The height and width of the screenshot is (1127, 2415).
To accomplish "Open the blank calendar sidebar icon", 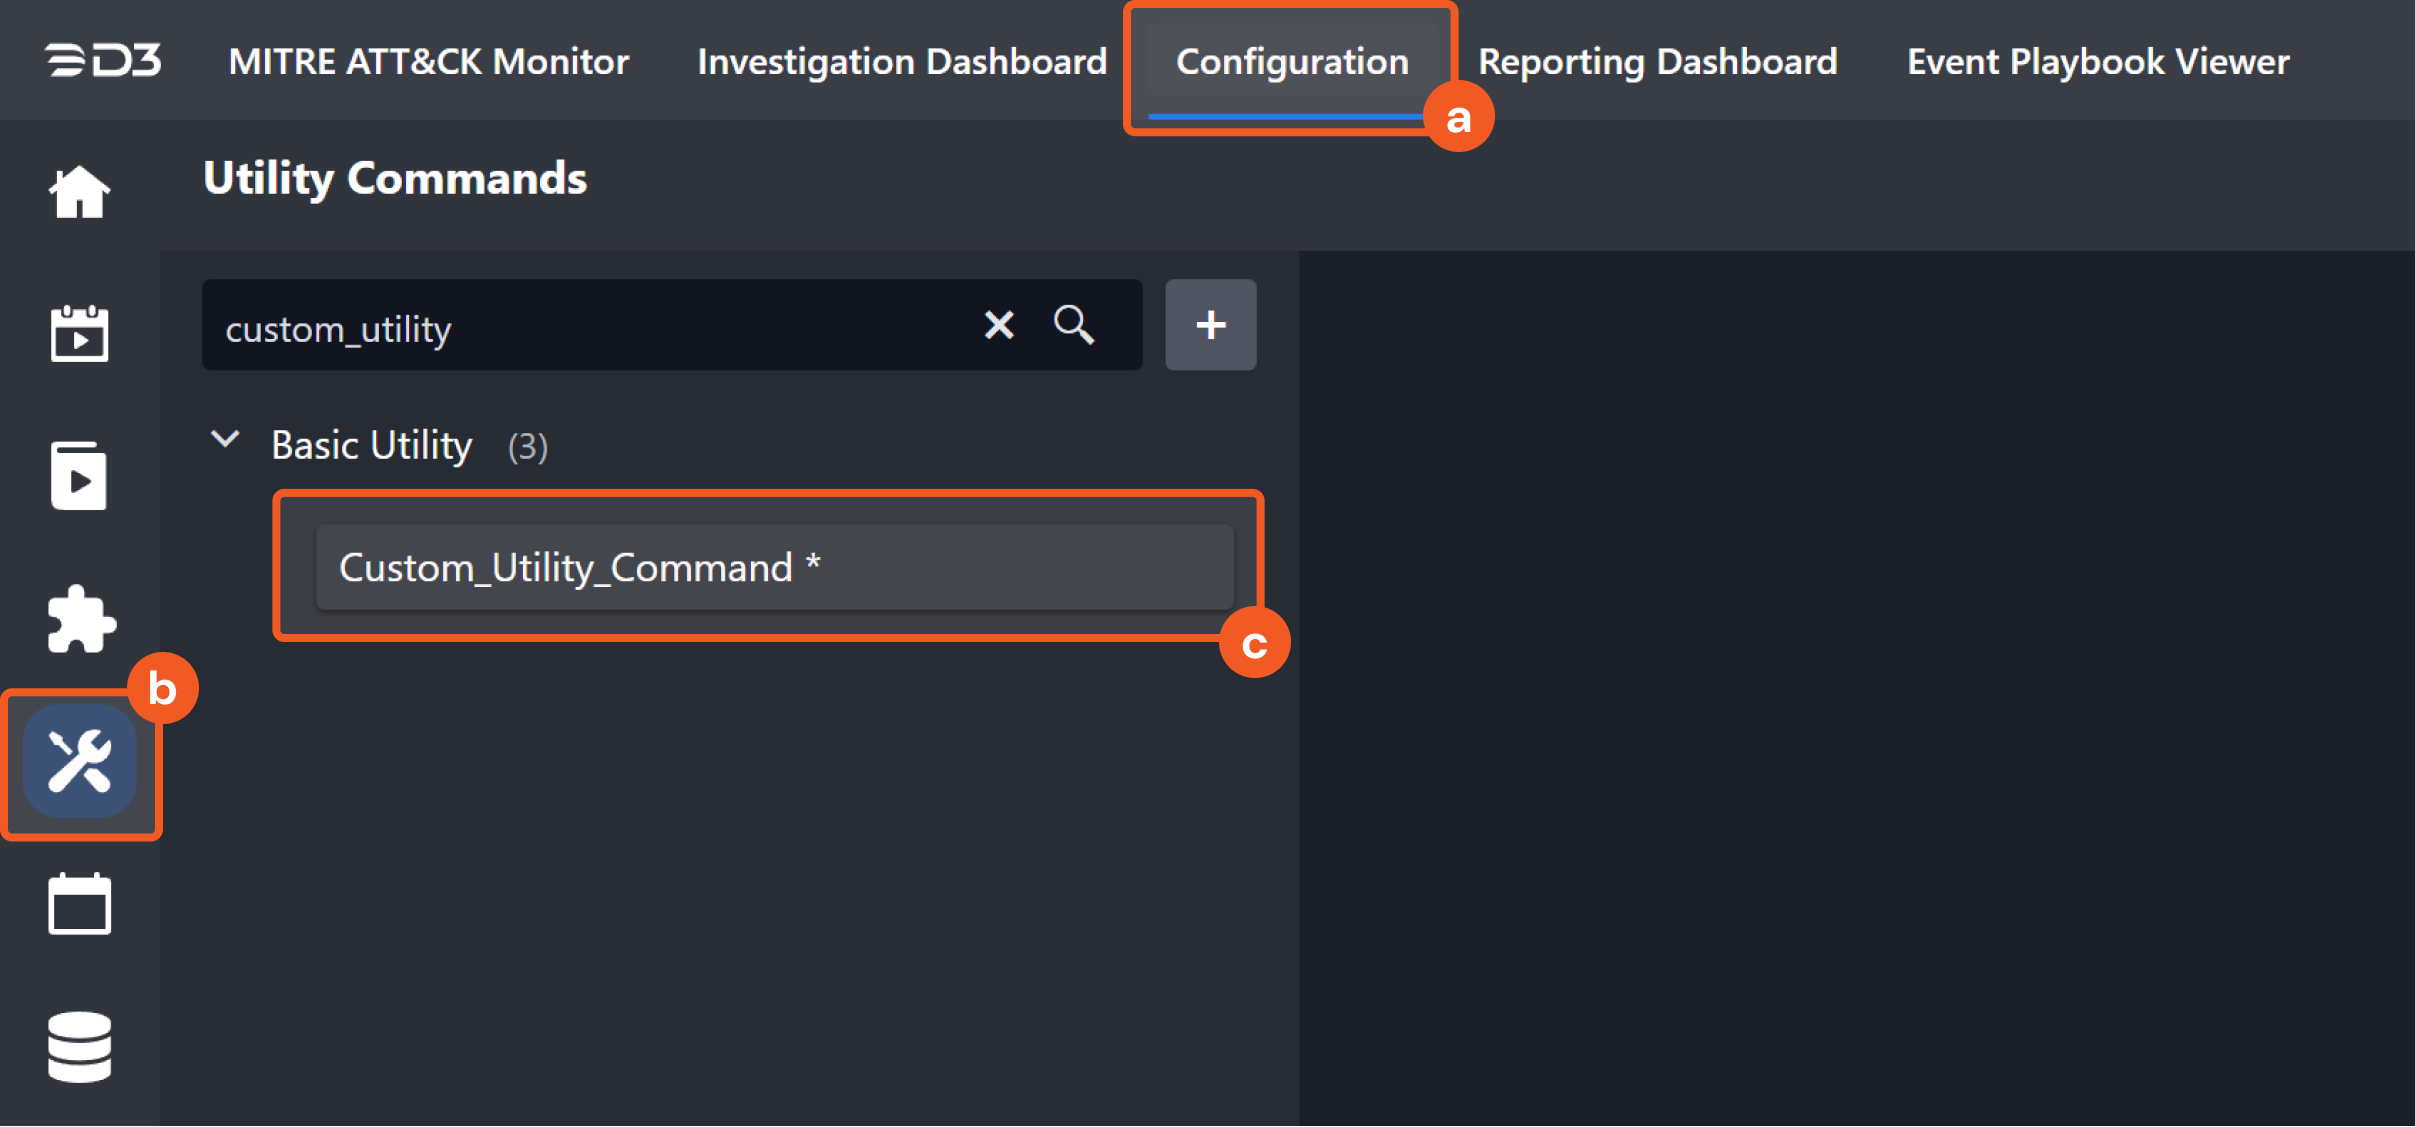I will click(79, 904).
